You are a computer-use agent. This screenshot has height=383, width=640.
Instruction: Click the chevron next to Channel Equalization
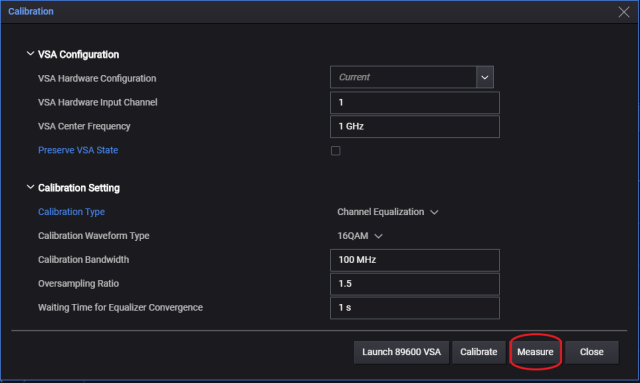pyautogui.click(x=434, y=212)
